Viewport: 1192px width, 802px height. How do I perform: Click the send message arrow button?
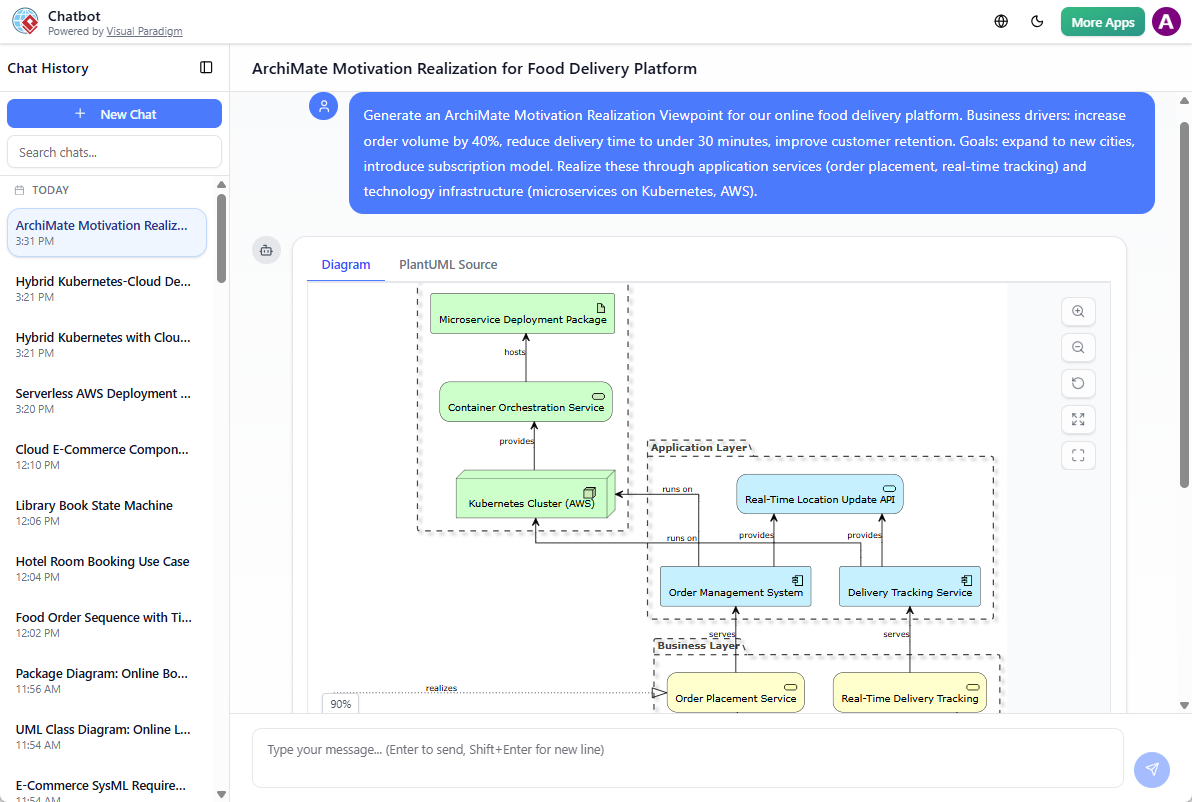[1151, 769]
